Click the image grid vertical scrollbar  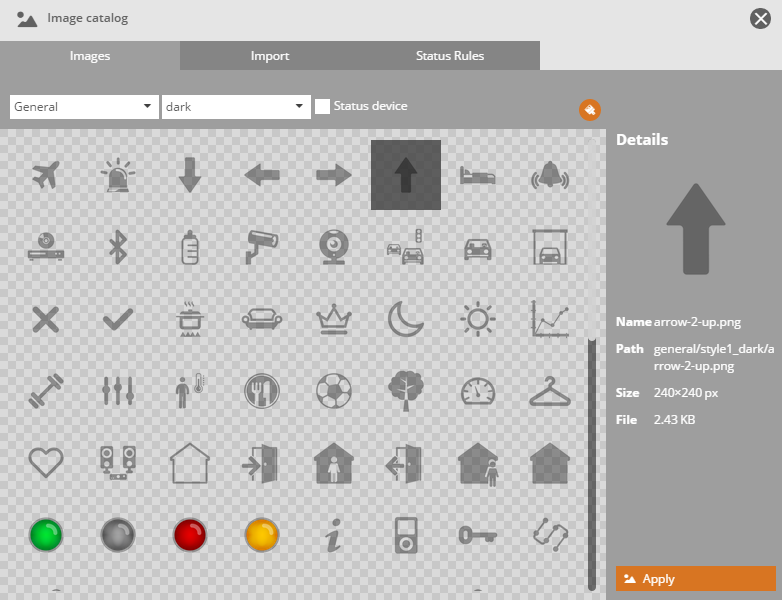pyautogui.click(x=591, y=450)
